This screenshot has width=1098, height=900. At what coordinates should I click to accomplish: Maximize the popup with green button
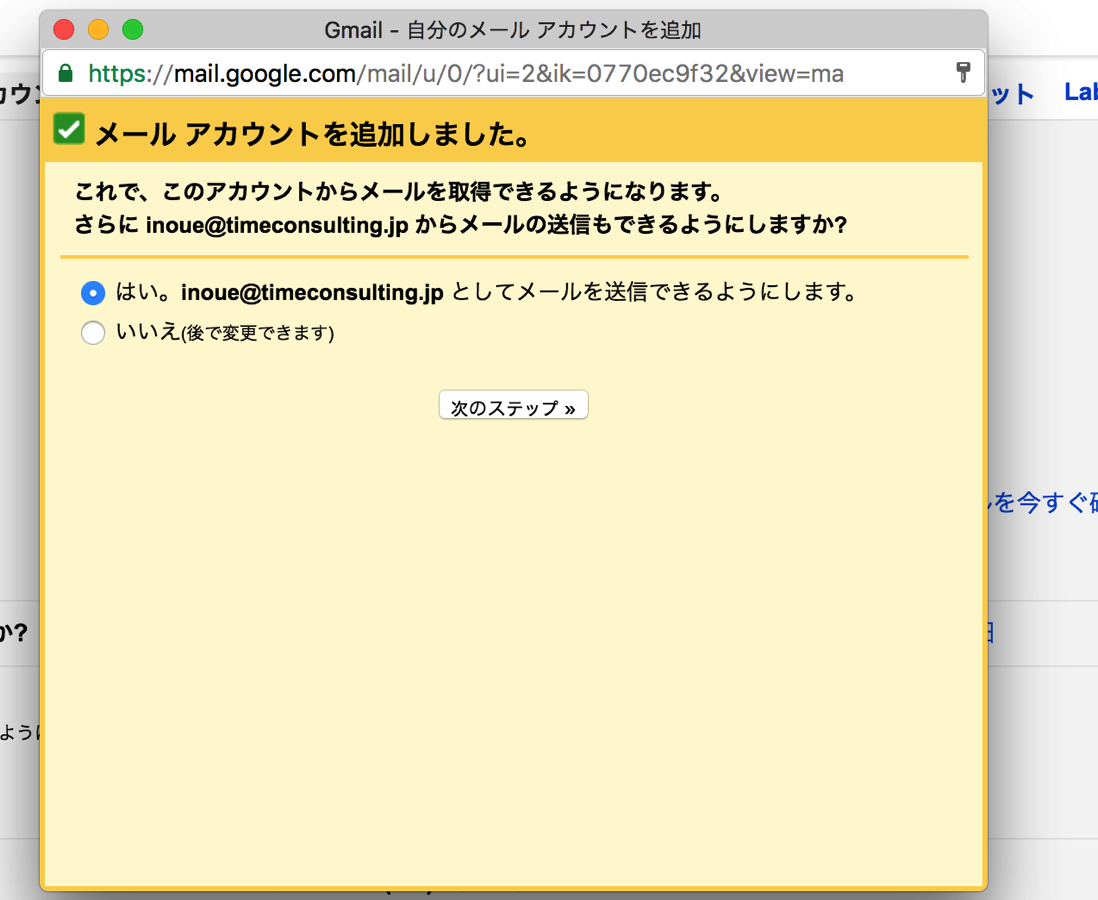[x=132, y=29]
